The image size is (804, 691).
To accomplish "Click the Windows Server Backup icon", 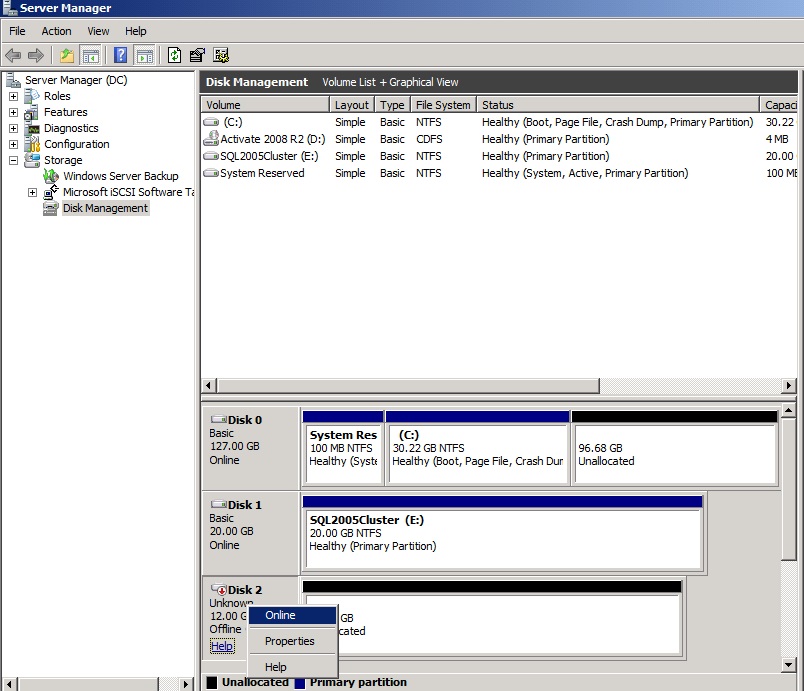I will click(51, 176).
